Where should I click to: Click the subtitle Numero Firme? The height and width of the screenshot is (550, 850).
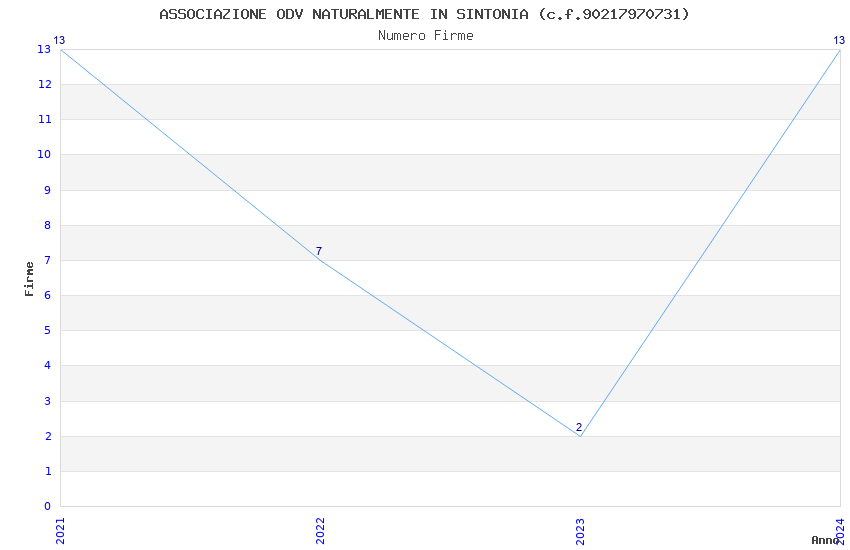(x=426, y=36)
